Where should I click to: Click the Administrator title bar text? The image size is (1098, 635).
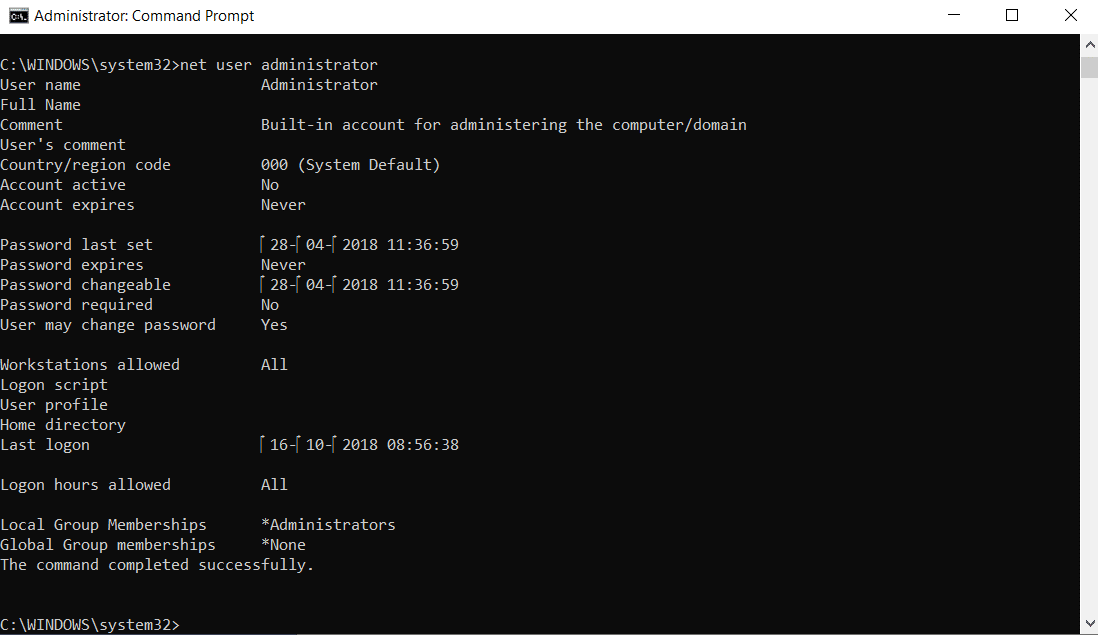144,15
